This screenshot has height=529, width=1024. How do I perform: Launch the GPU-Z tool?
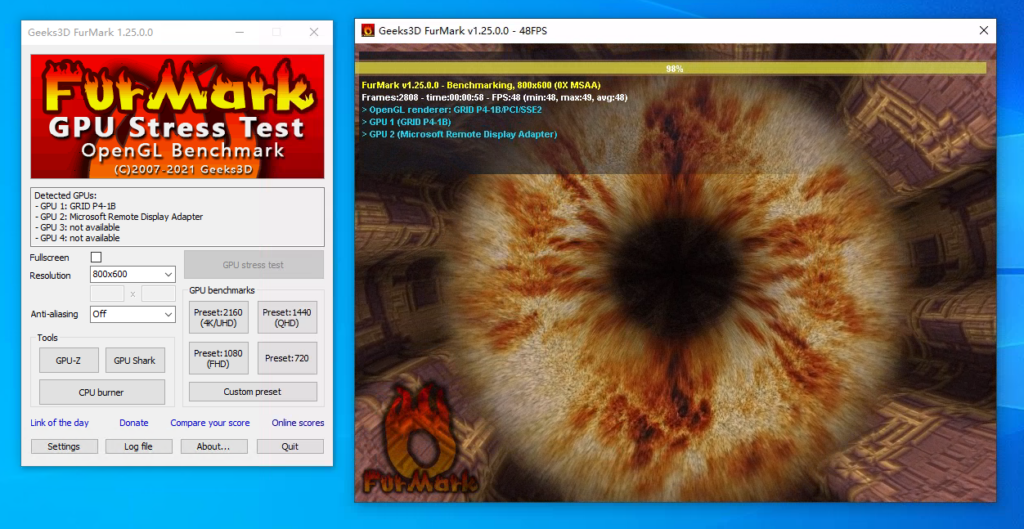tap(68, 361)
